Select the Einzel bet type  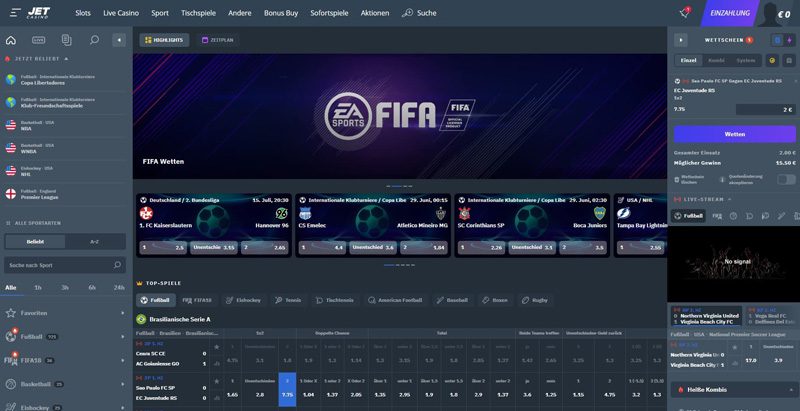click(x=688, y=60)
